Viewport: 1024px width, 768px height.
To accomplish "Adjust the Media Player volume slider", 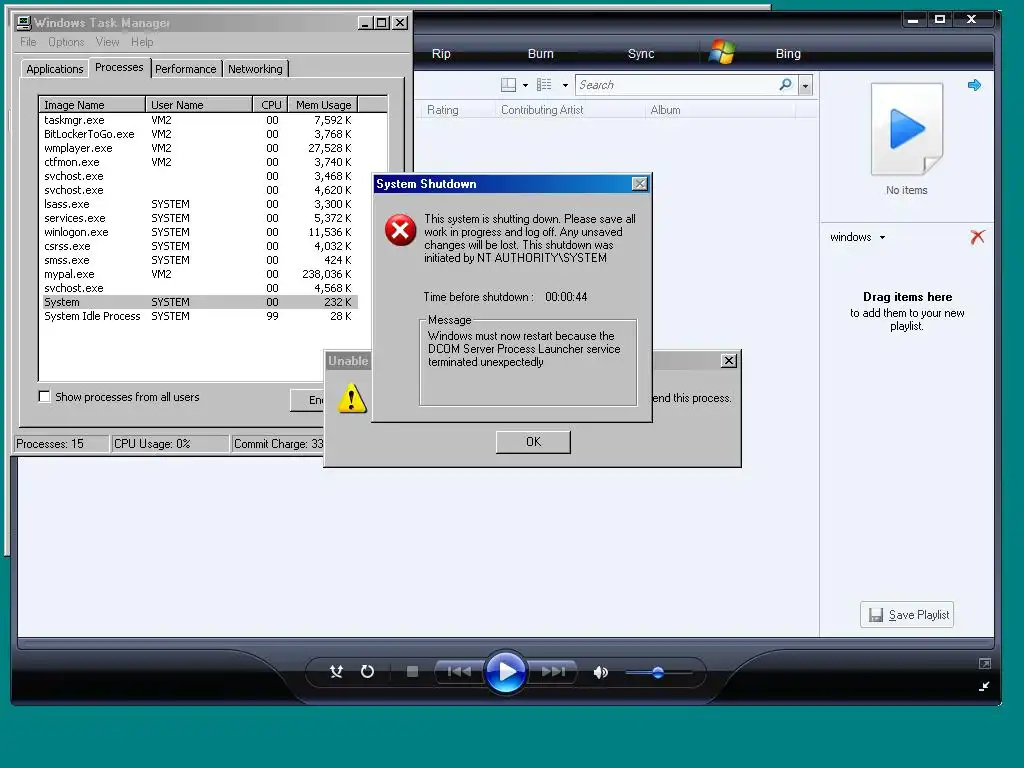I will coord(658,672).
